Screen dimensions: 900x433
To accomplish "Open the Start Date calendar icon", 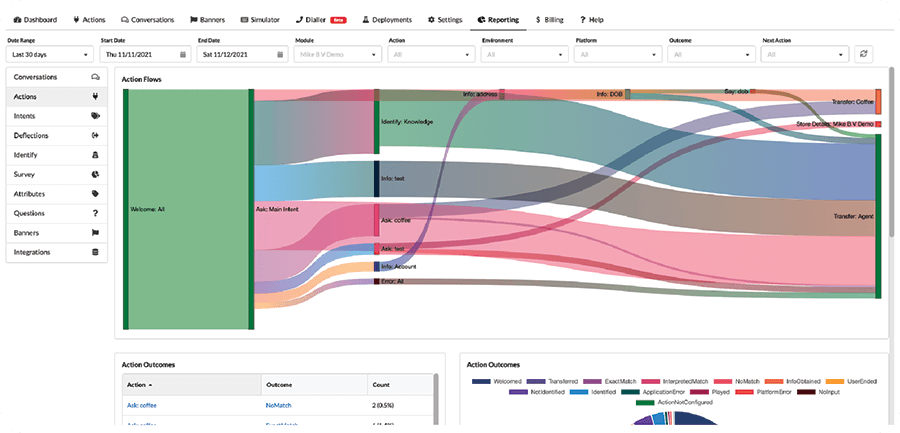I will click(x=183, y=55).
